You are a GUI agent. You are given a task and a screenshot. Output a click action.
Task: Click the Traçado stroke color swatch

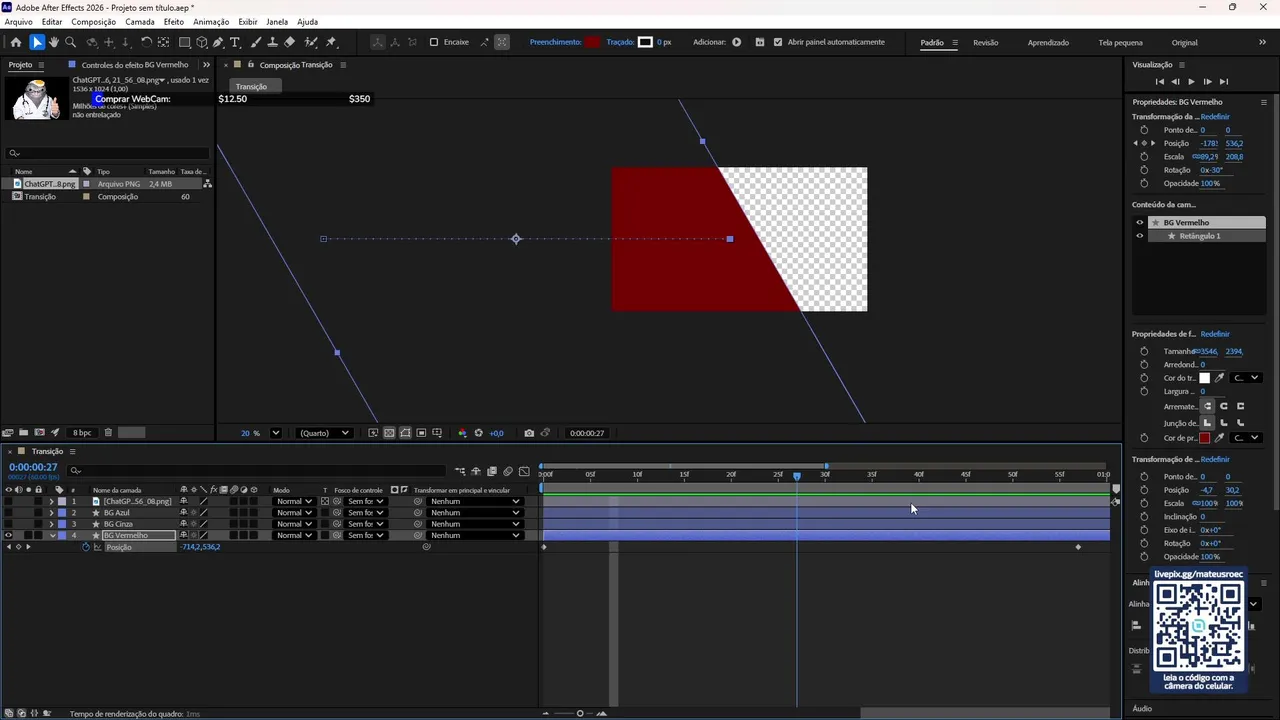click(x=645, y=42)
